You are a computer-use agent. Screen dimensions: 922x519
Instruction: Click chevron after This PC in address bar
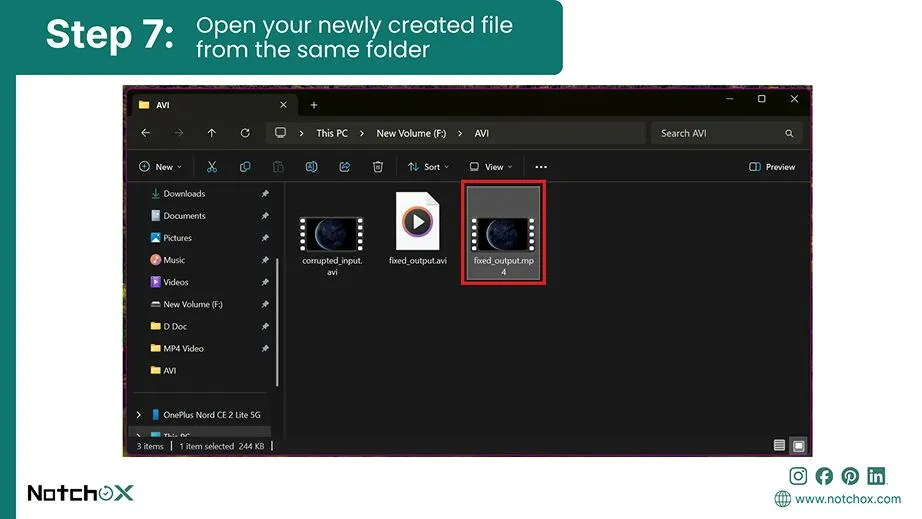click(x=362, y=133)
